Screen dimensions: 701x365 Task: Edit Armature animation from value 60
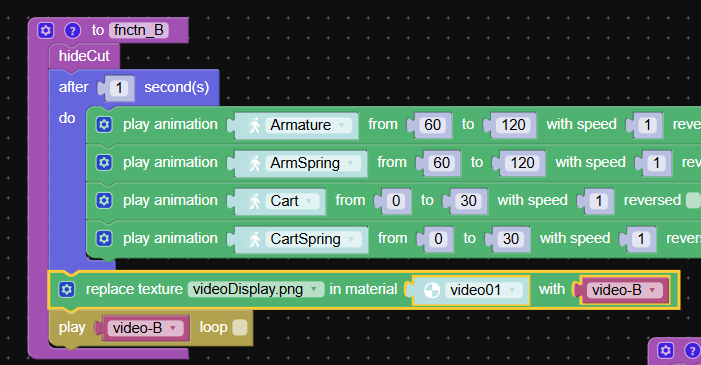432,125
